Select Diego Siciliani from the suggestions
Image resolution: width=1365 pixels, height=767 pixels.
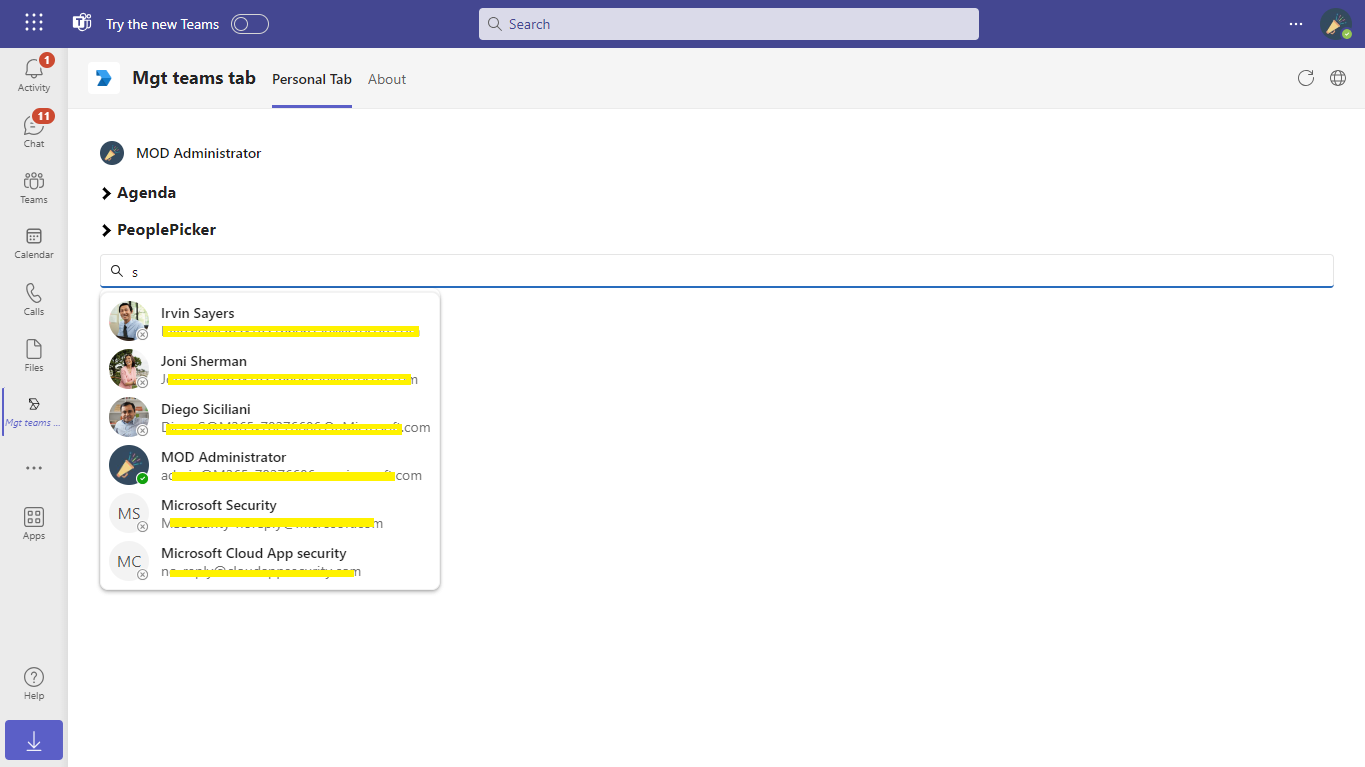[270, 417]
